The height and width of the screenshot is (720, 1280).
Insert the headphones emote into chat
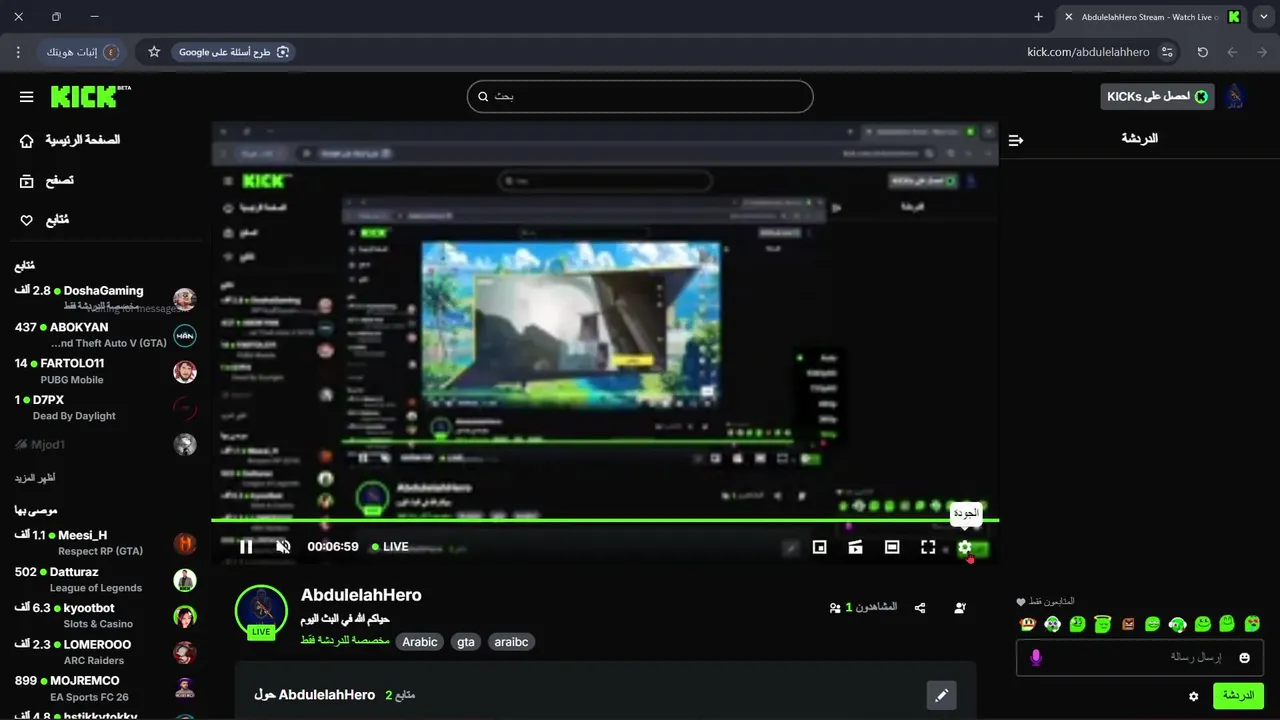(x=1177, y=624)
